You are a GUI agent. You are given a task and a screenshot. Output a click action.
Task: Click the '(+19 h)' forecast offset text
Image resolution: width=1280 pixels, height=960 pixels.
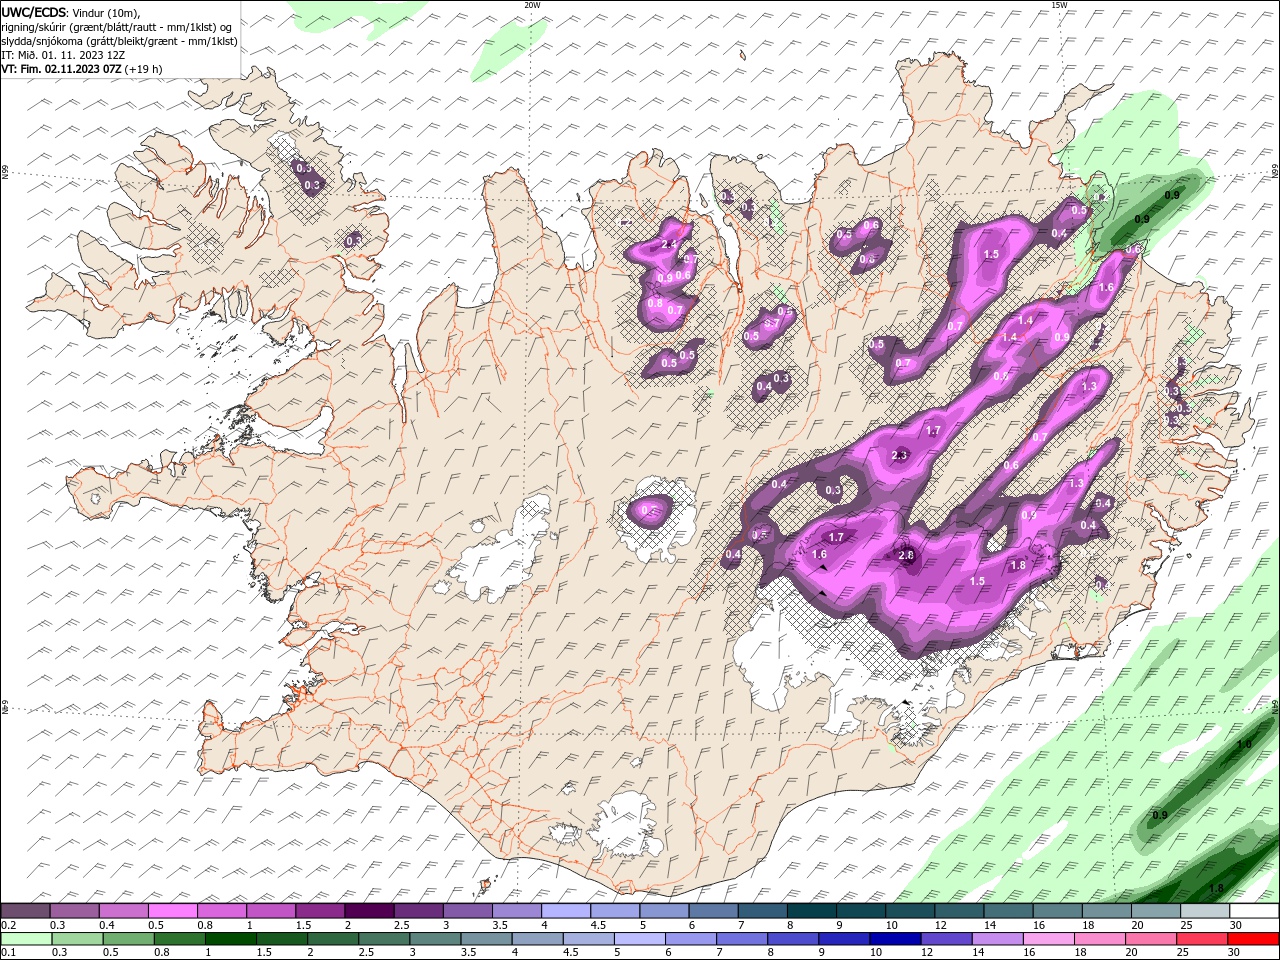[144, 69]
